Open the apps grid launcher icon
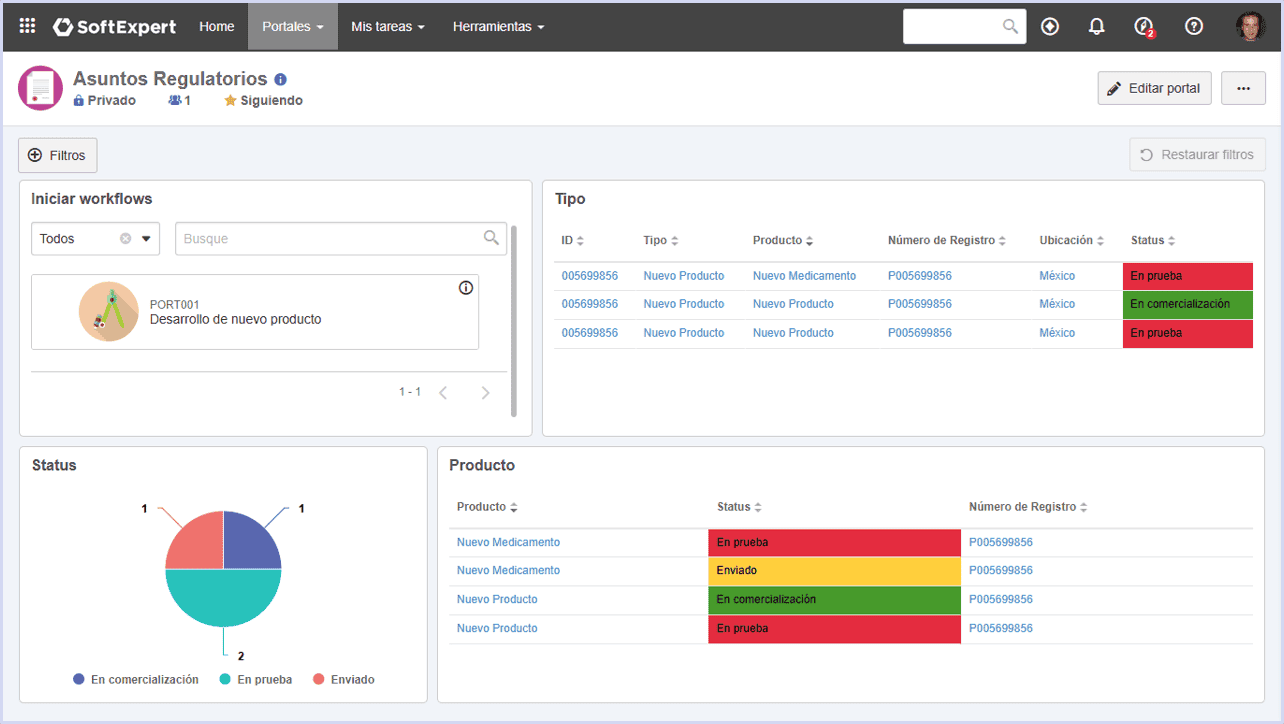This screenshot has width=1284, height=724. pos(27,26)
